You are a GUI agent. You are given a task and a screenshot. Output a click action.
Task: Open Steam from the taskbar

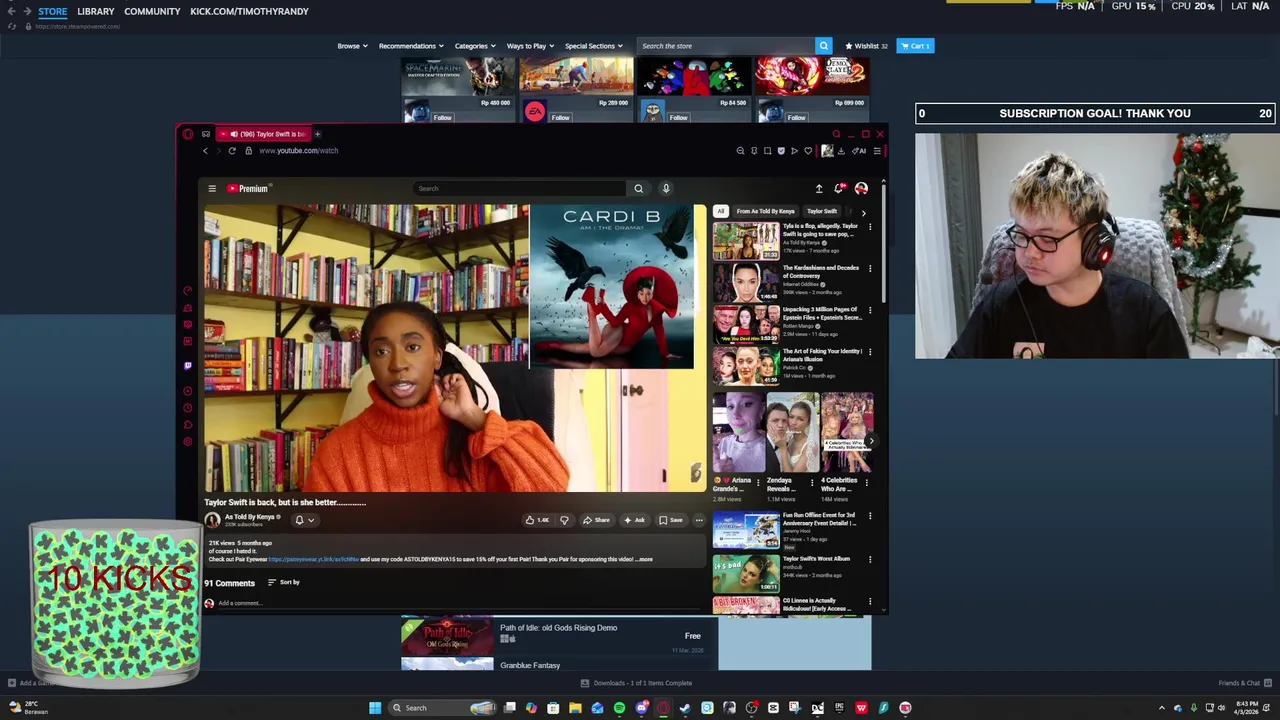685,708
